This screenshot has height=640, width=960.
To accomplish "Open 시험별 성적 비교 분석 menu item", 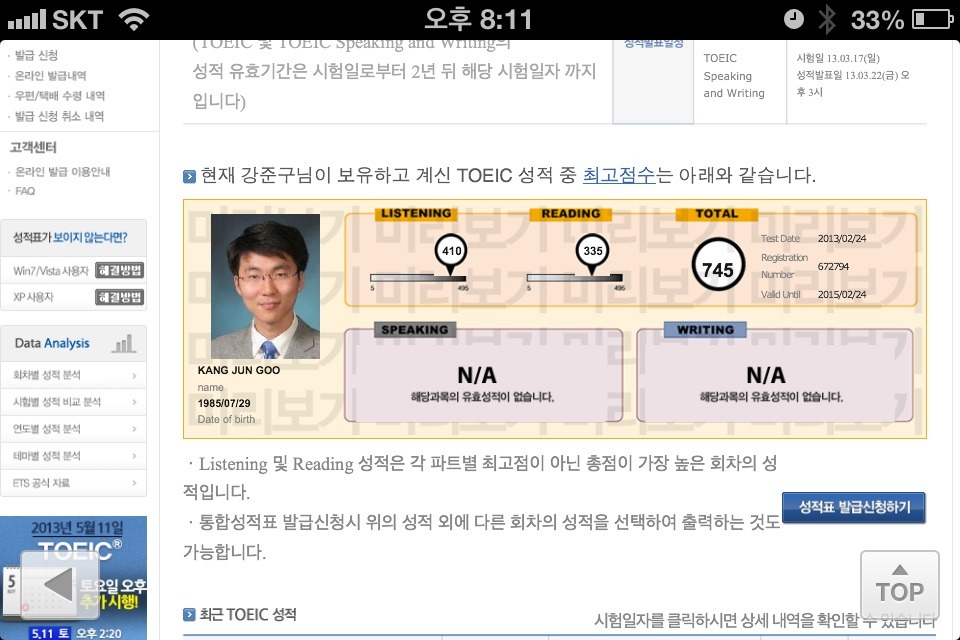I will click(73, 402).
